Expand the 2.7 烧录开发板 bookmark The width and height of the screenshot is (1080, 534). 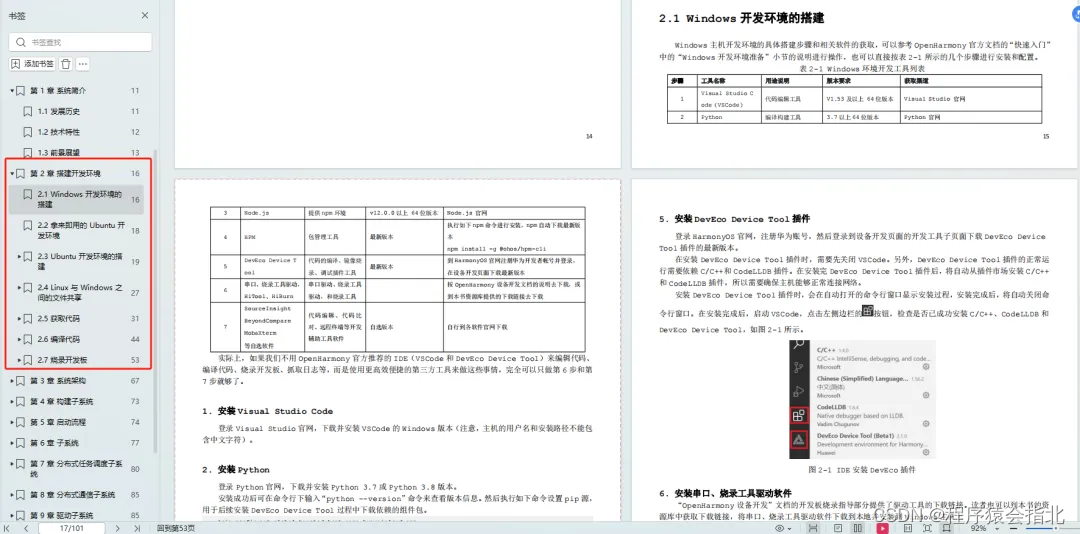(x=19, y=360)
